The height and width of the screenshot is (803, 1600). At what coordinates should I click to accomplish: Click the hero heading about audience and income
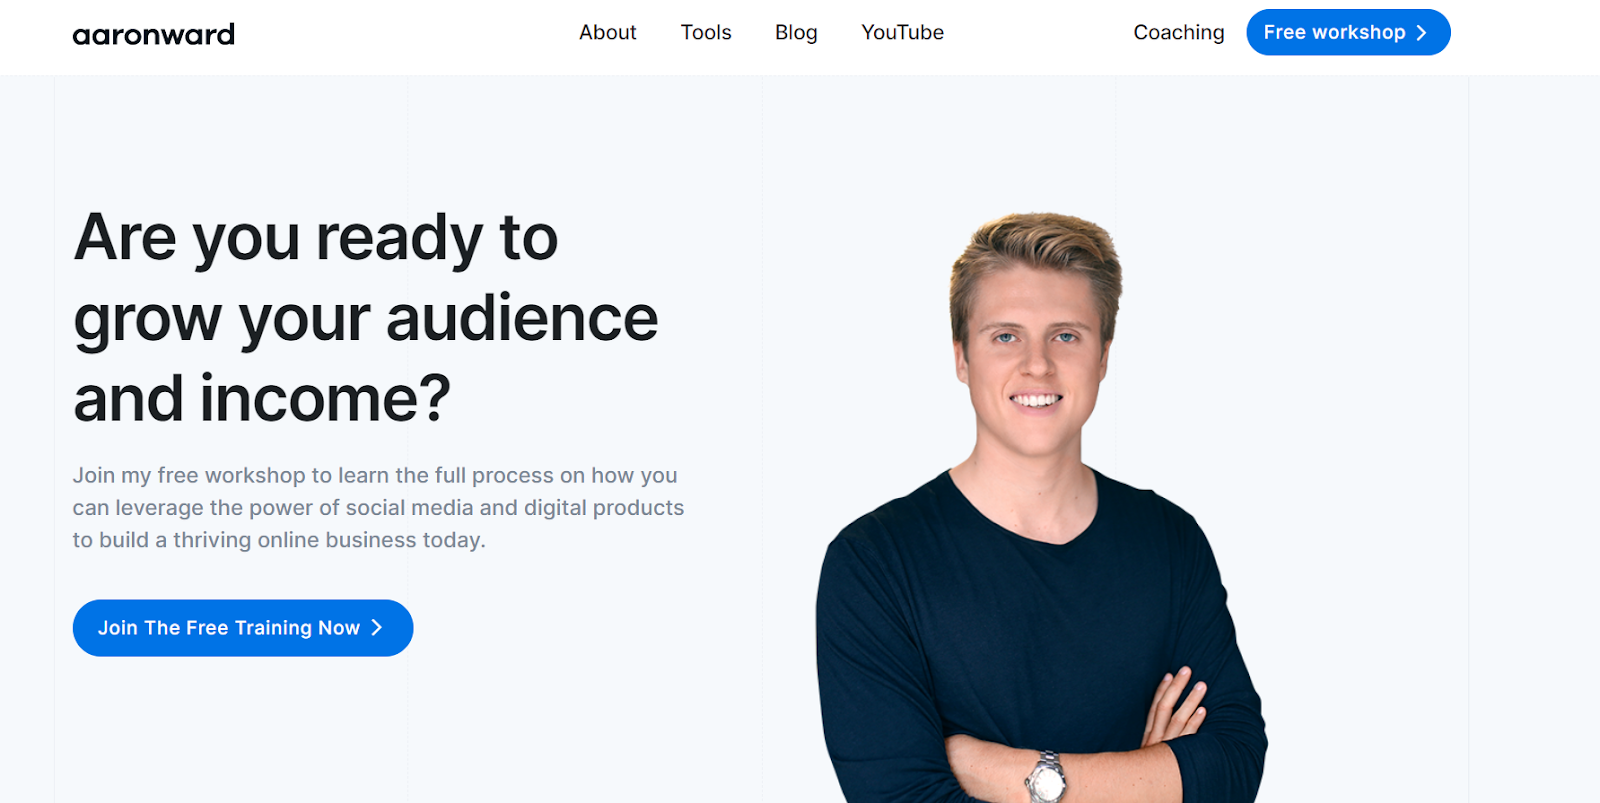(x=366, y=317)
